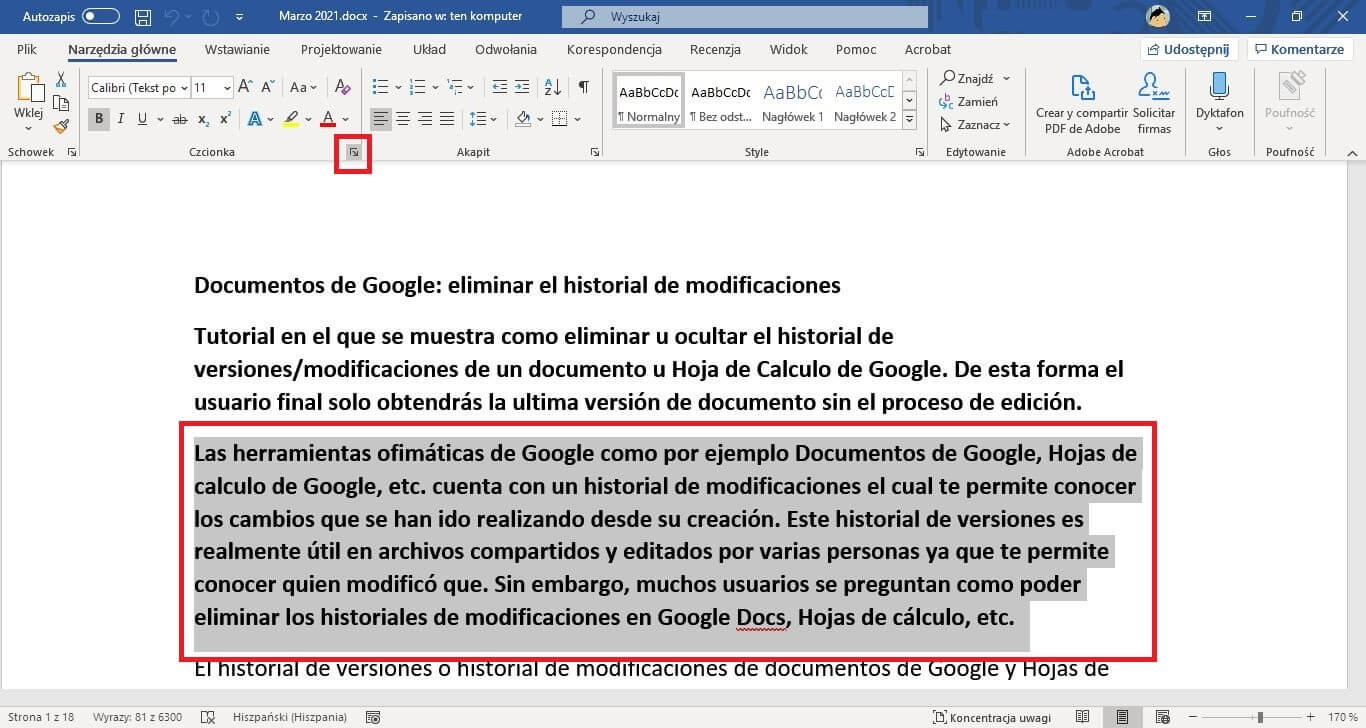Click the Save floppy disk icon
This screenshot has width=1366, height=728.
[143, 17]
